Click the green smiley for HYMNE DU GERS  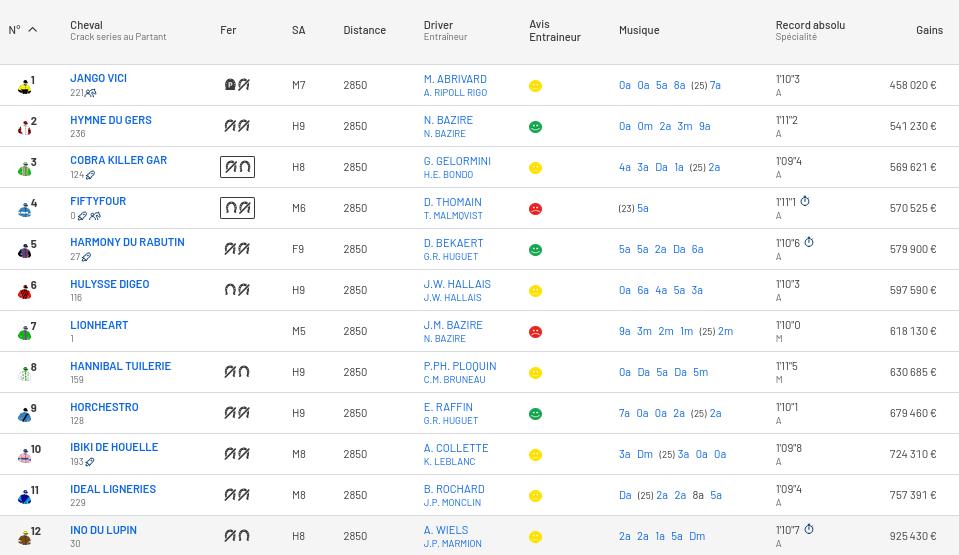[x=535, y=127]
